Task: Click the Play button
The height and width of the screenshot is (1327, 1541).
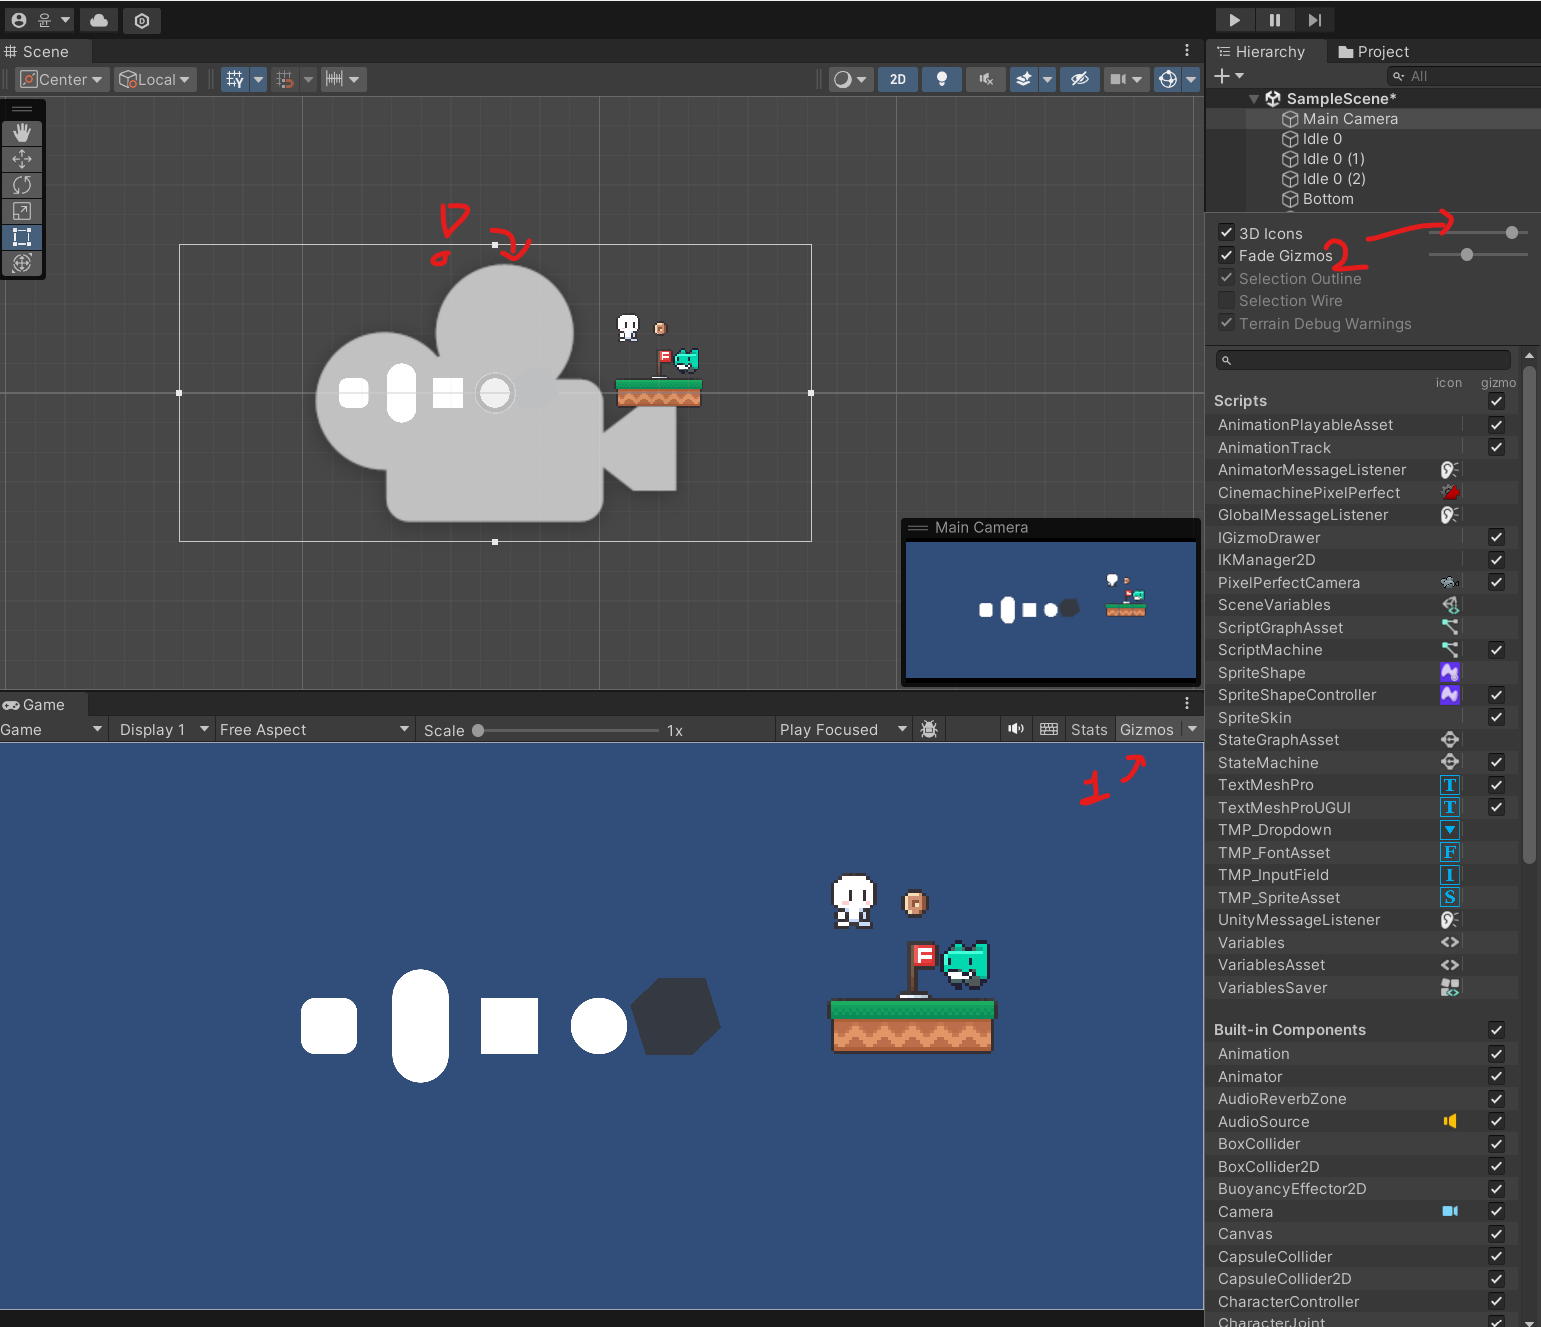Action: click(x=1235, y=20)
